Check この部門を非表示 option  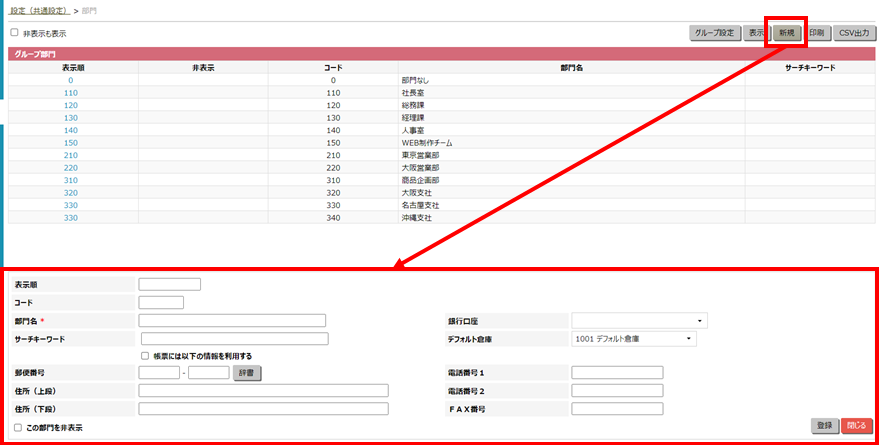click(16, 427)
